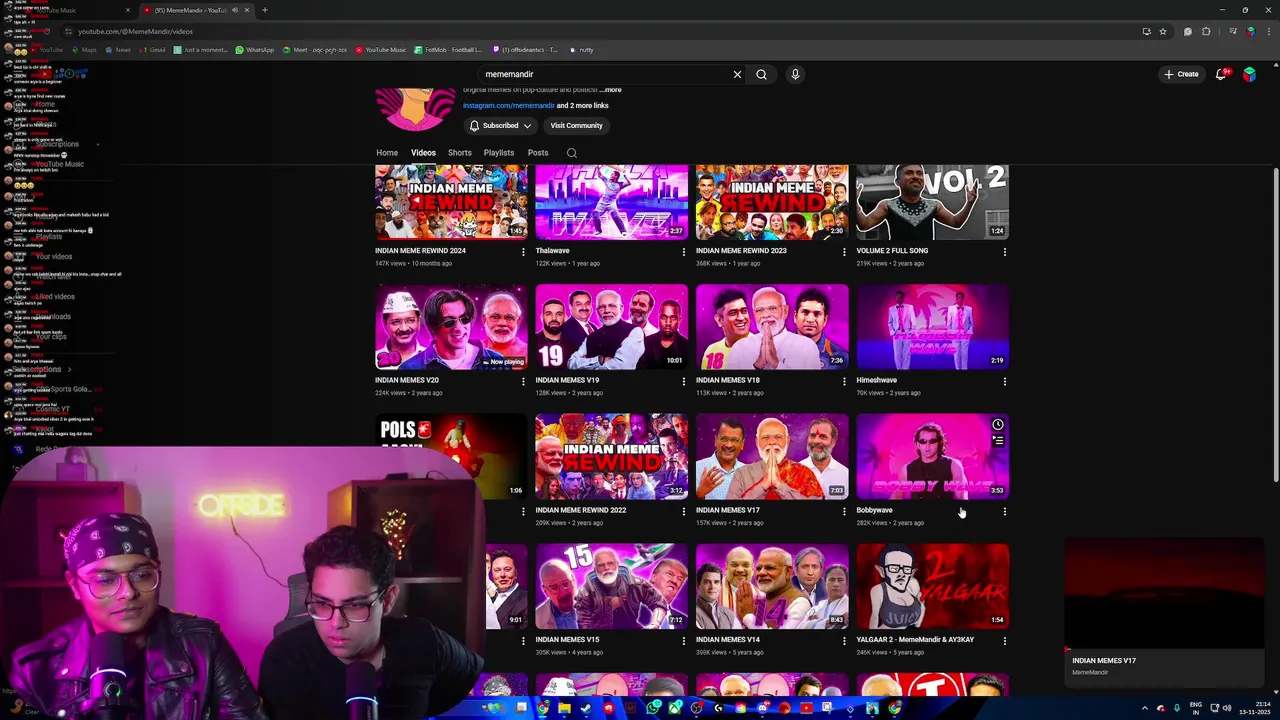This screenshot has height=720, width=1280.
Task: Open YouTube account avatar menu
Action: click(x=1249, y=74)
